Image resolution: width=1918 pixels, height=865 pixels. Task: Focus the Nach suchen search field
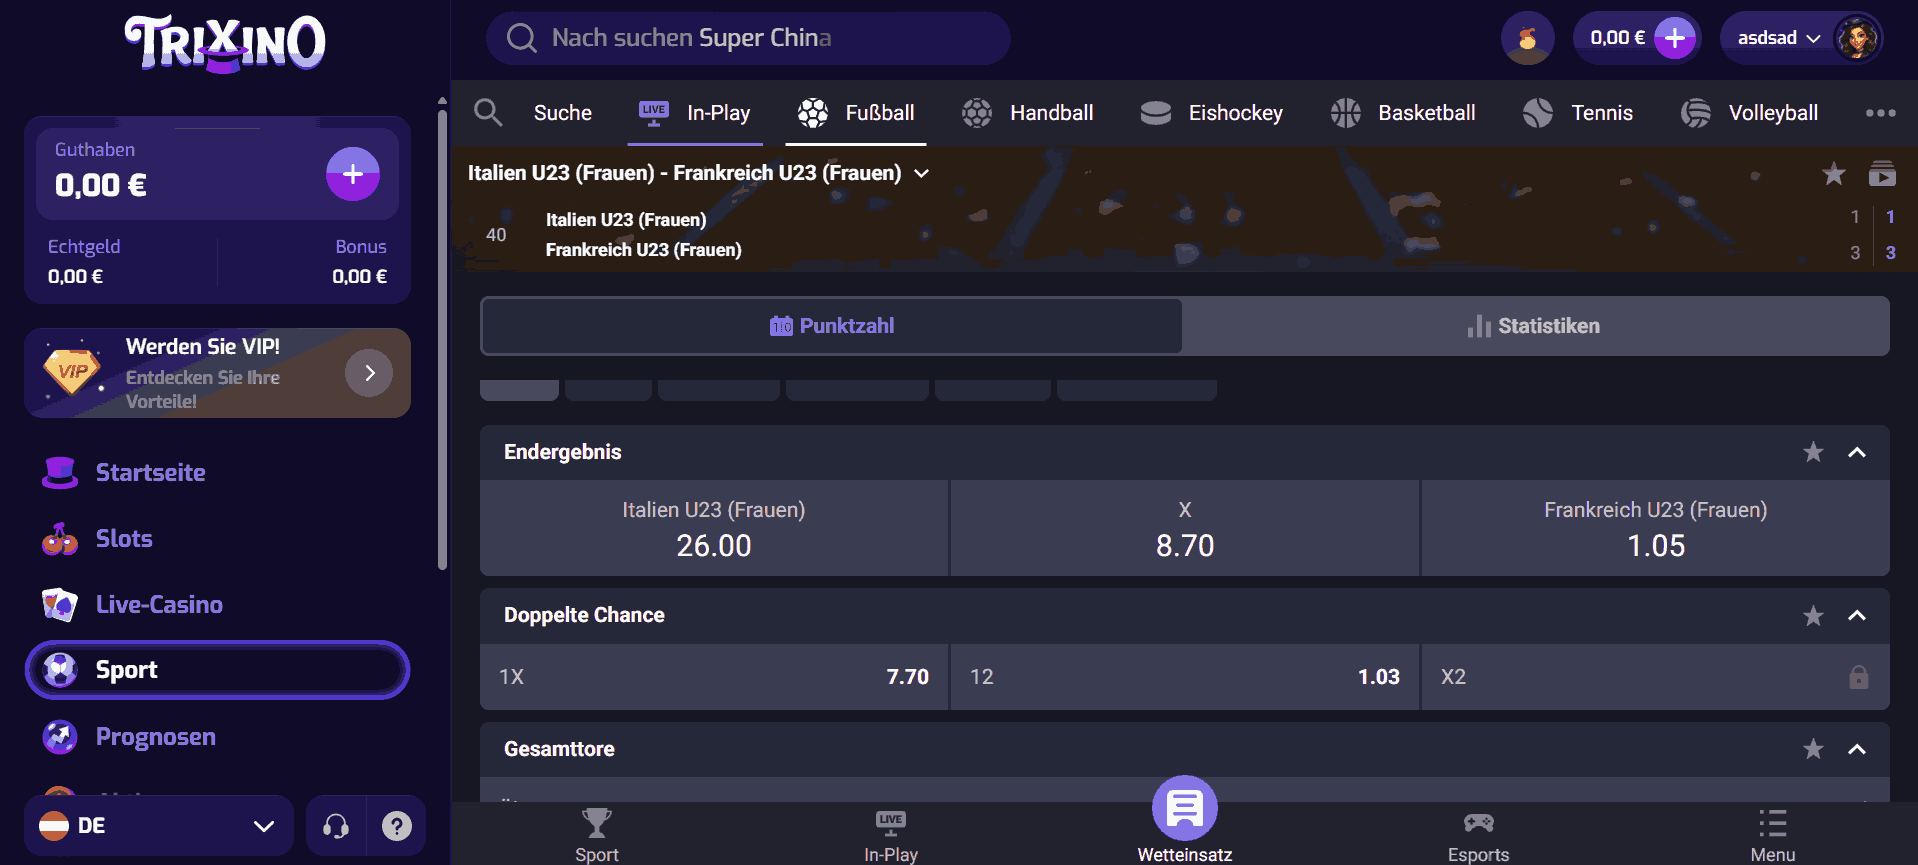[748, 38]
